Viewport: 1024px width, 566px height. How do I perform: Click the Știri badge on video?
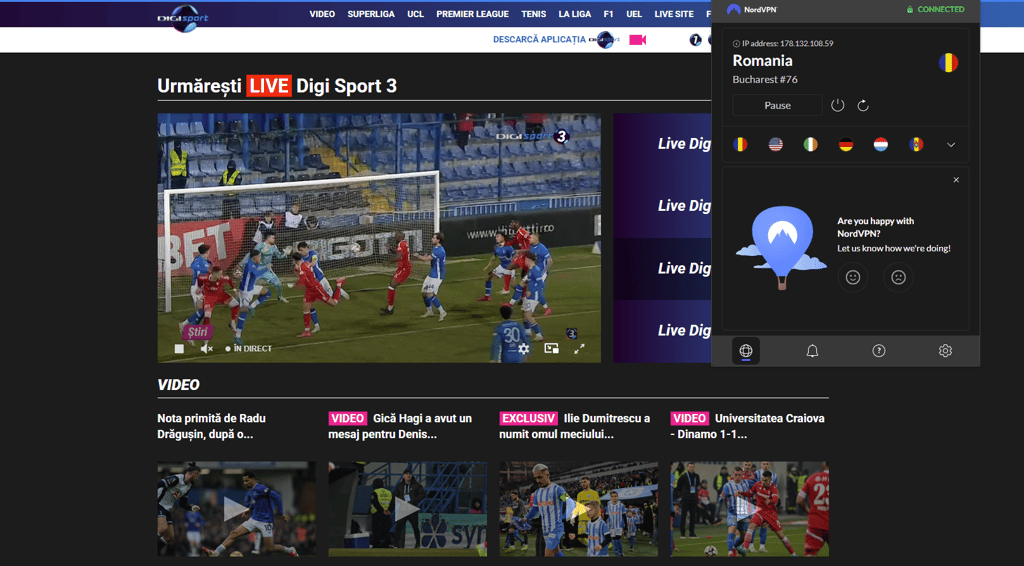197,332
